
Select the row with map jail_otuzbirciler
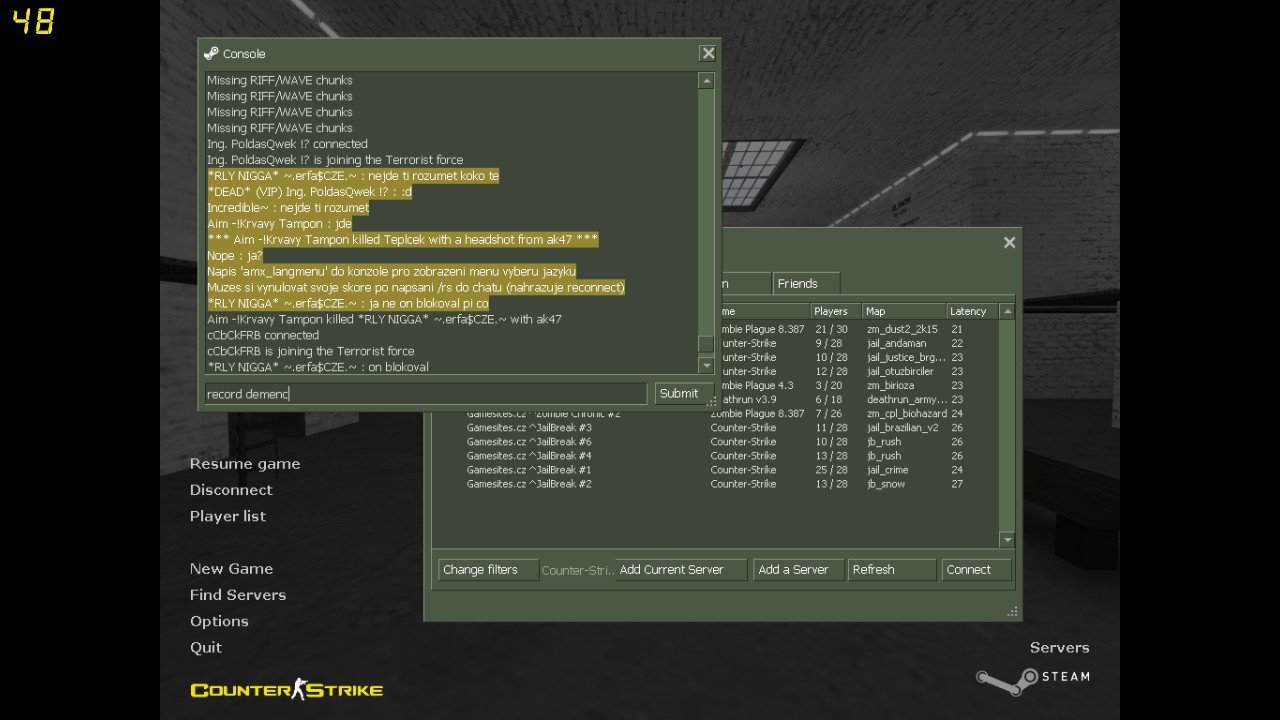[x=858, y=371]
